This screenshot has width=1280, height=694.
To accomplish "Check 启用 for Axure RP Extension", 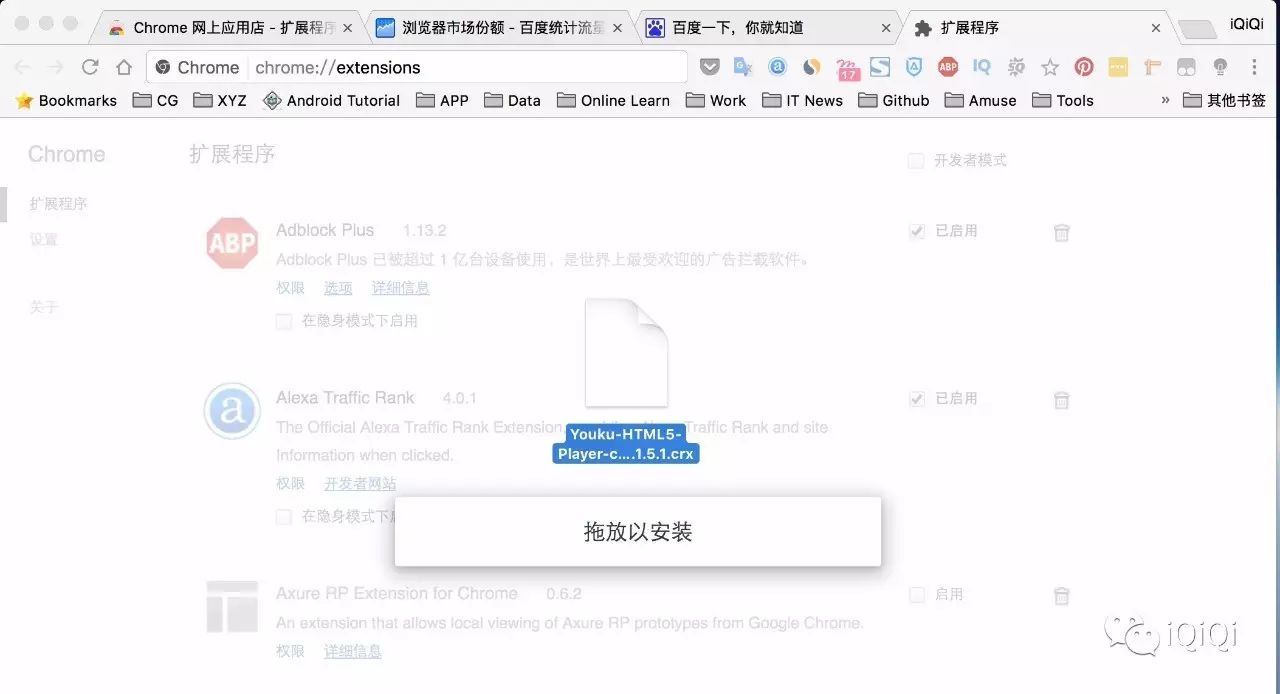I will tap(916, 595).
